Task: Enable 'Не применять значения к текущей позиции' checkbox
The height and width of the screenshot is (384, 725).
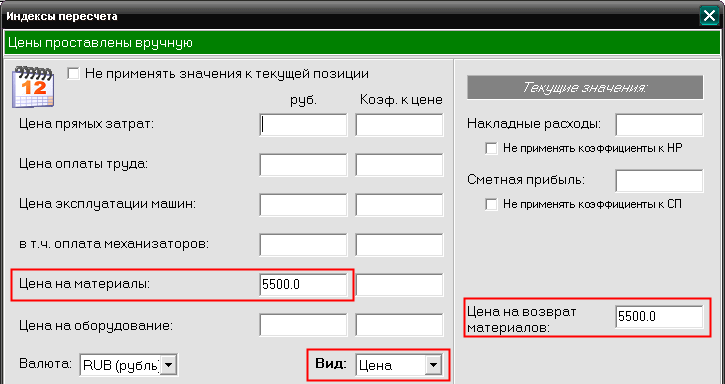Action: (74, 74)
